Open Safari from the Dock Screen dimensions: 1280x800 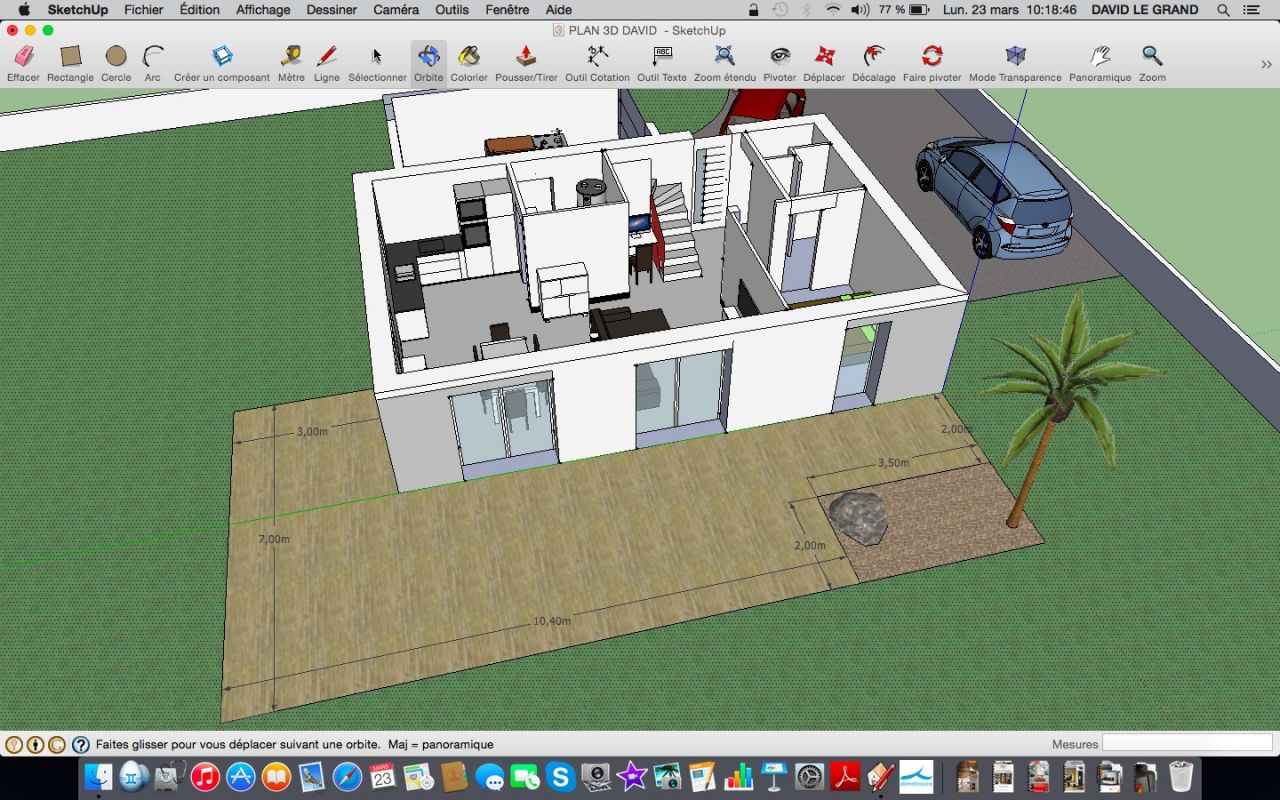tap(347, 777)
